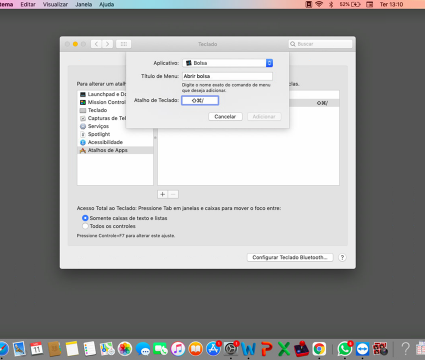This screenshot has height=360, width=425.
Task: Select Mission Control category
Action: point(102,102)
